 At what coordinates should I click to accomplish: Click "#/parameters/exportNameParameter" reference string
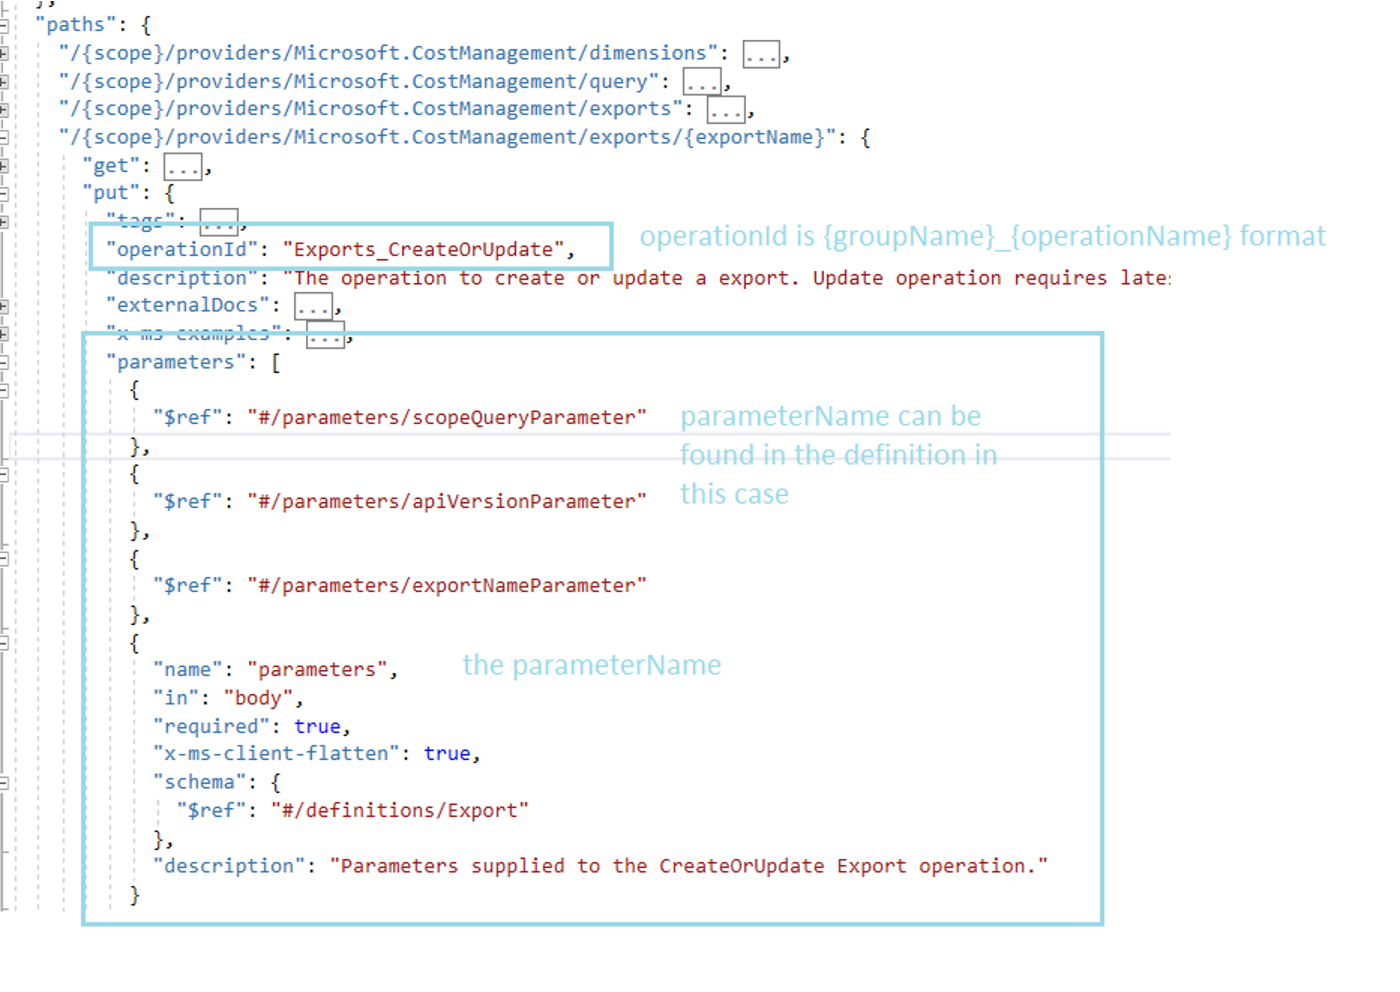447,585
